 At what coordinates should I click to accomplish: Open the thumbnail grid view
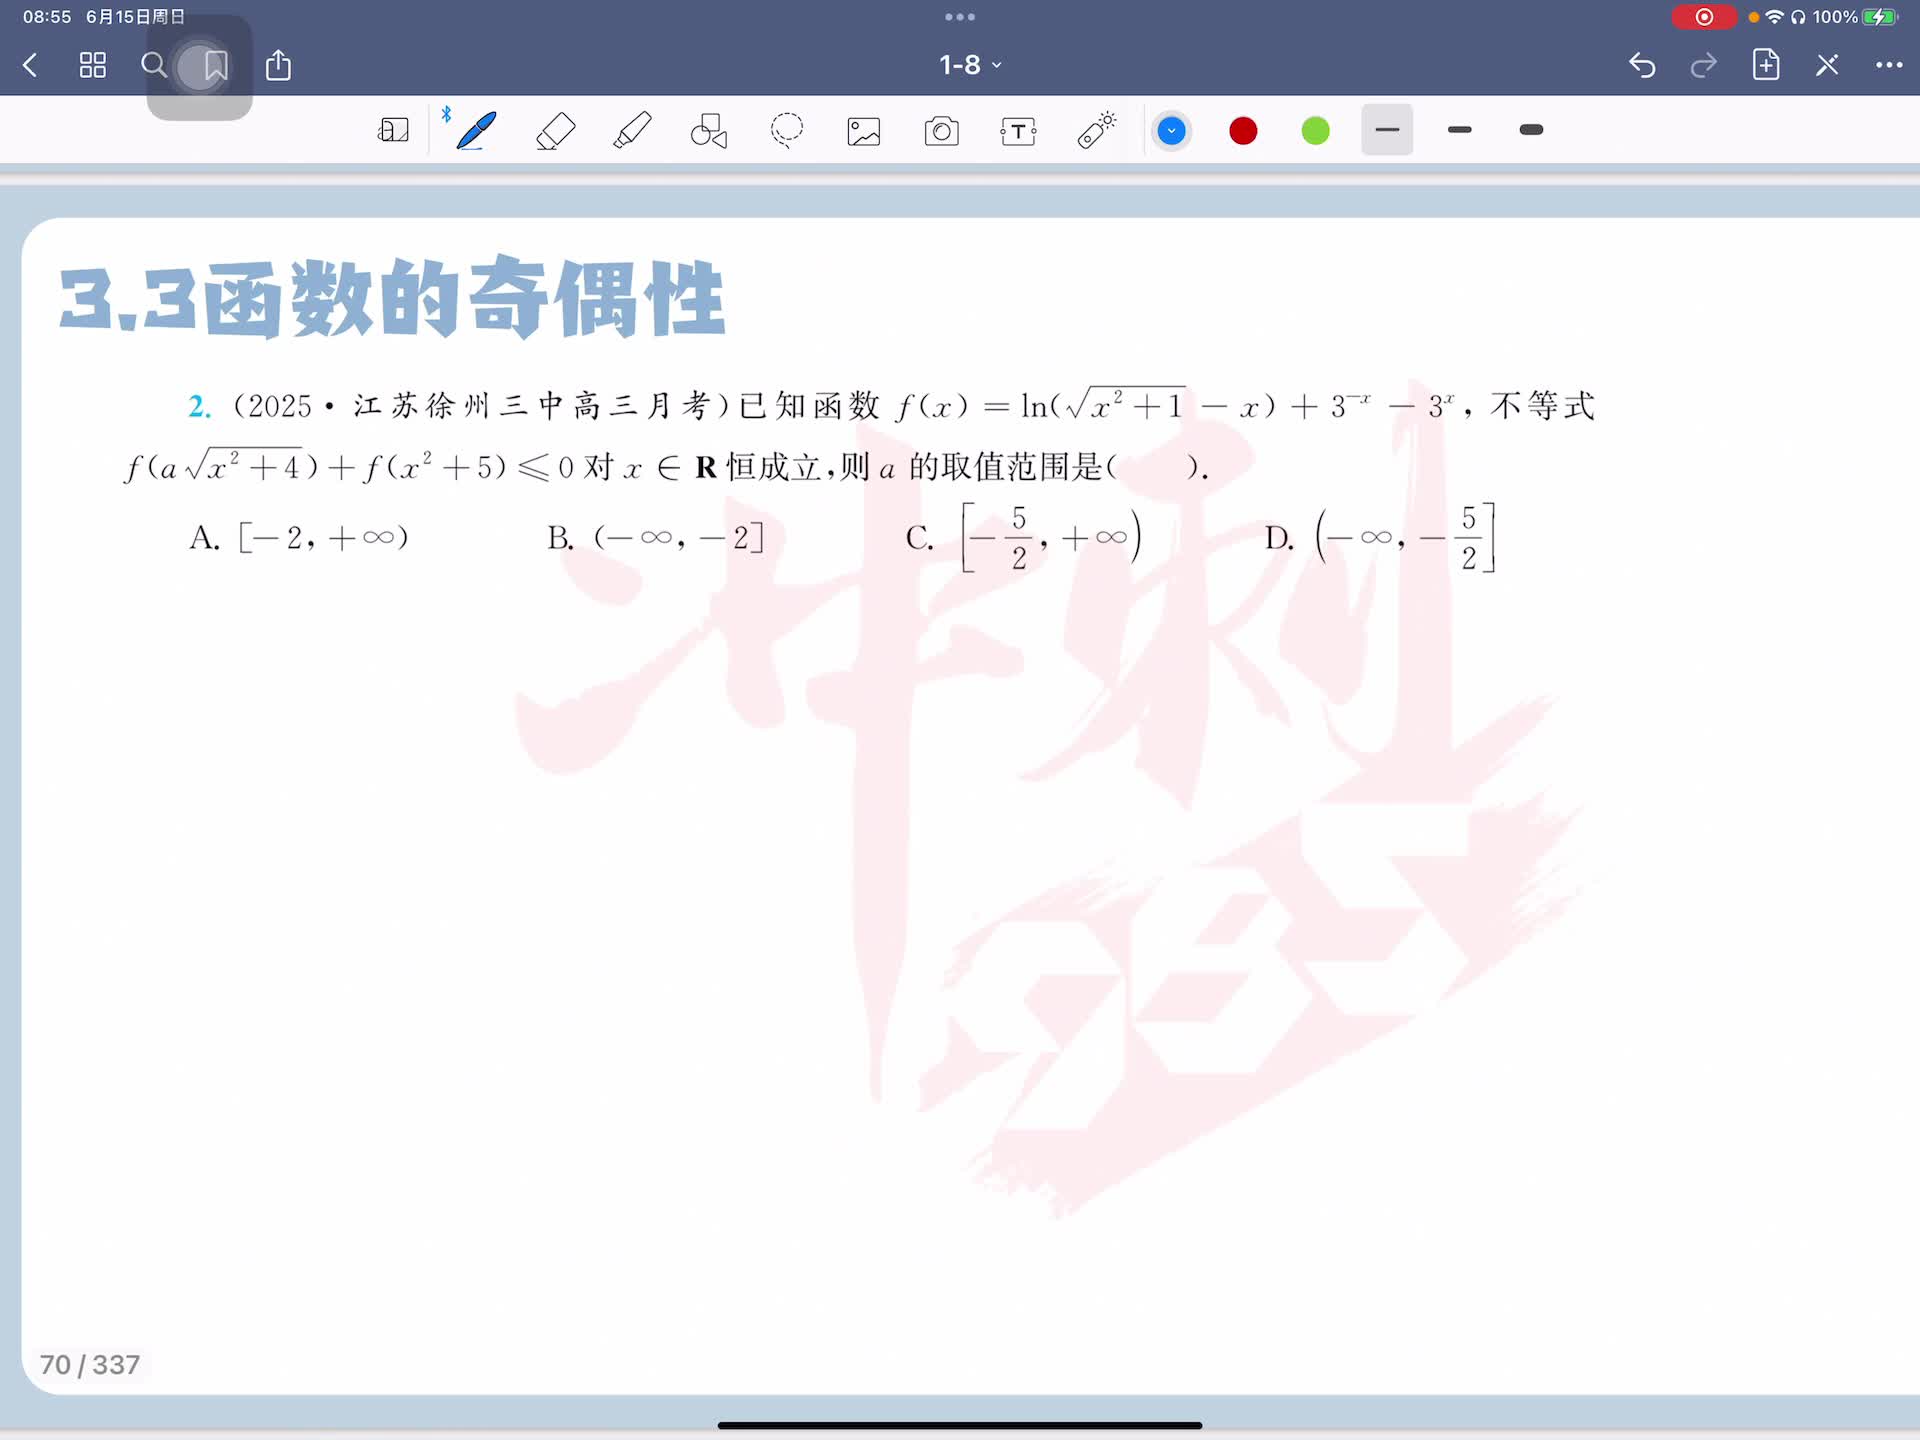[x=93, y=66]
